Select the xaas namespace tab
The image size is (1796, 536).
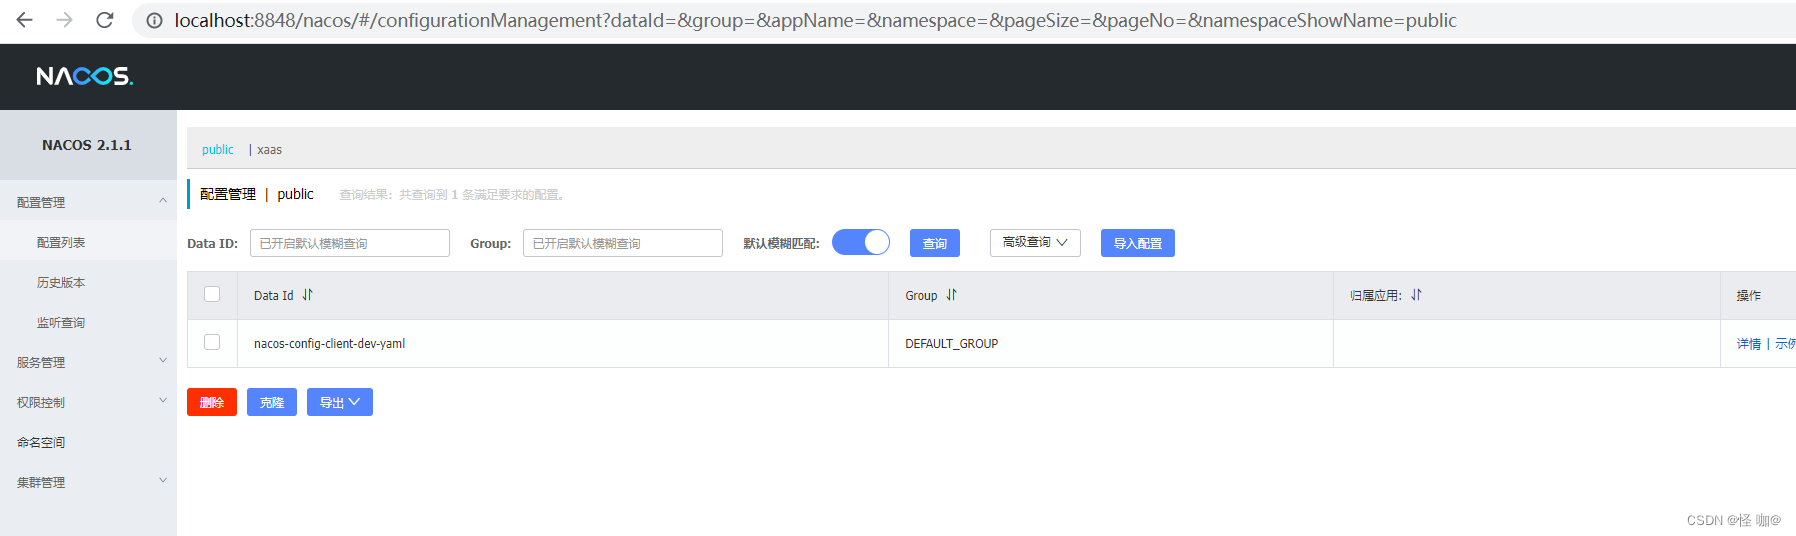(x=270, y=150)
